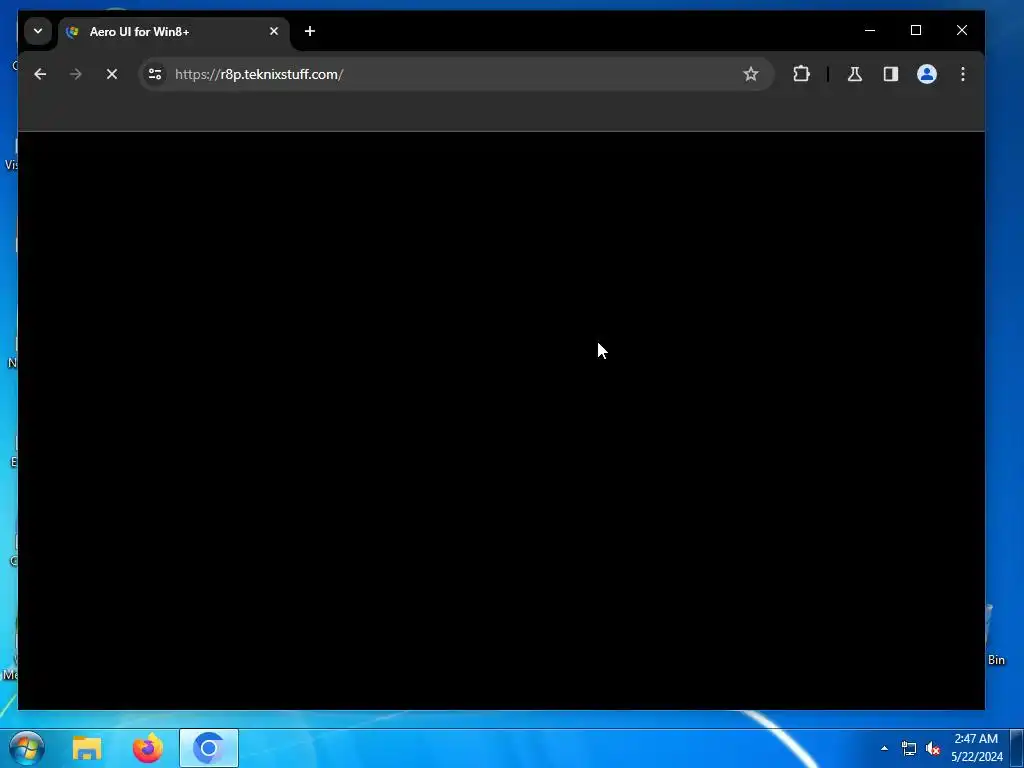The image size is (1024, 768).
Task: Open the Windows Start menu
Action: 26,748
